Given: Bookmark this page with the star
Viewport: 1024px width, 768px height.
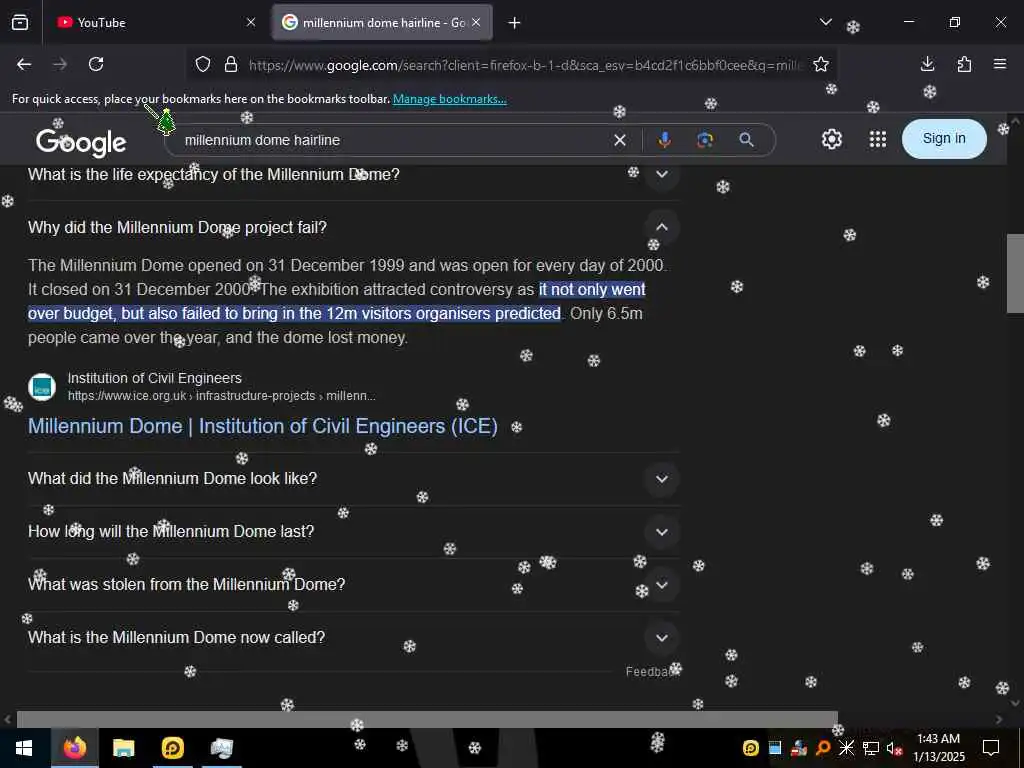Looking at the screenshot, I should (x=821, y=64).
